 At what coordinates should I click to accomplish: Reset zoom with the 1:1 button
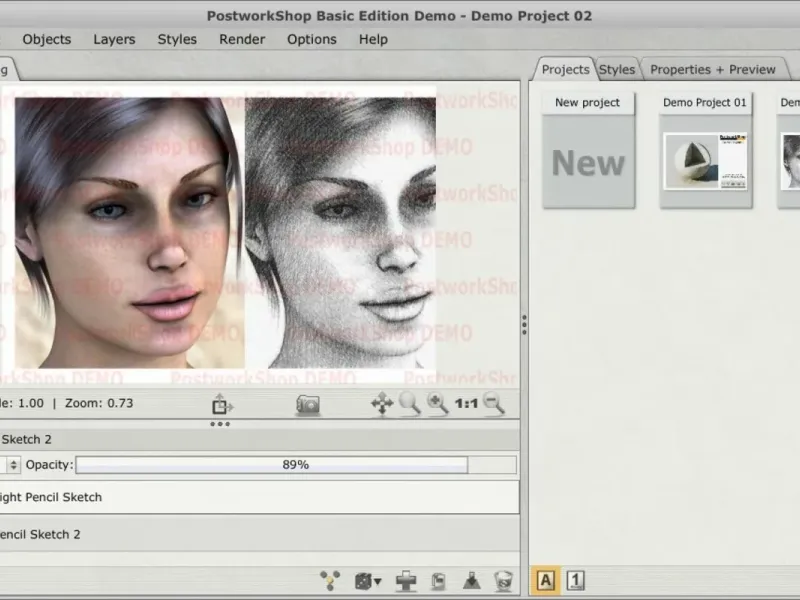pos(466,404)
